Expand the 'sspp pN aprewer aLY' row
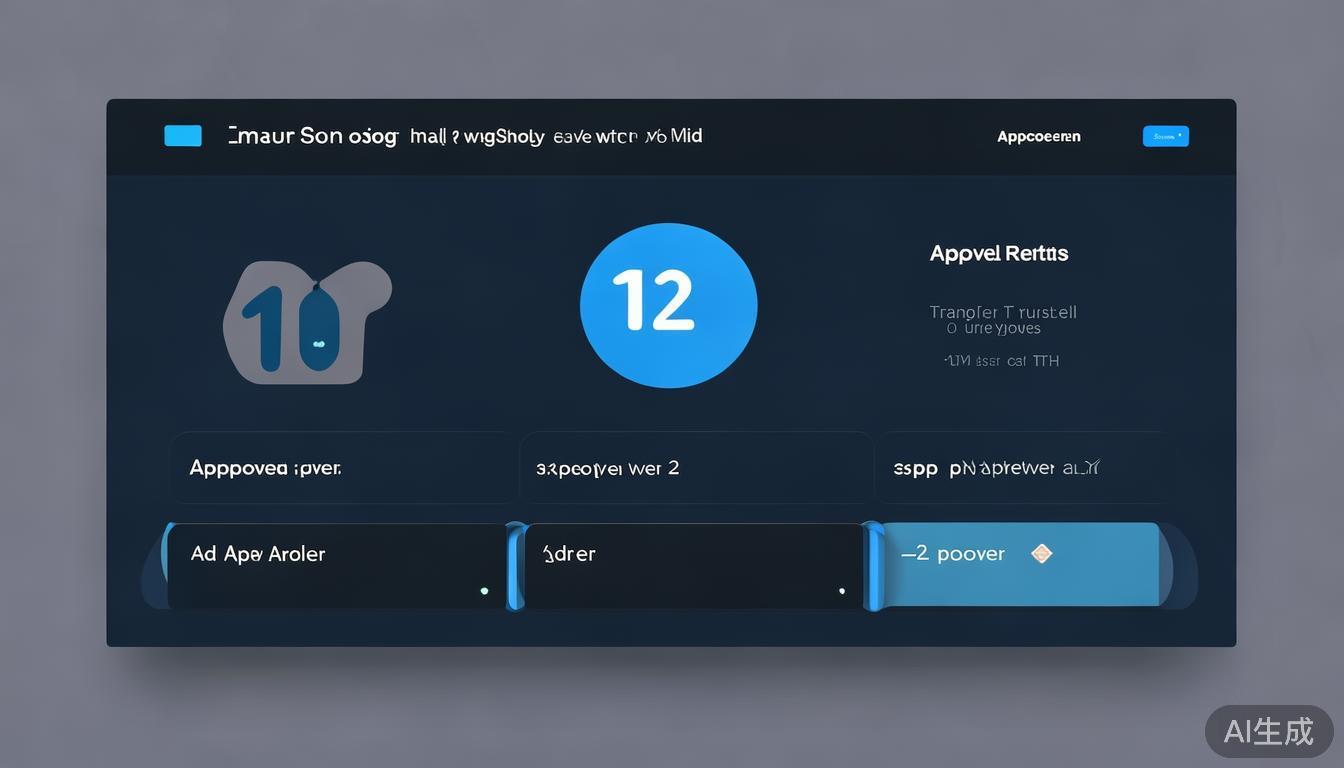The image size is (1344, 768). [x=1020, y=468]
